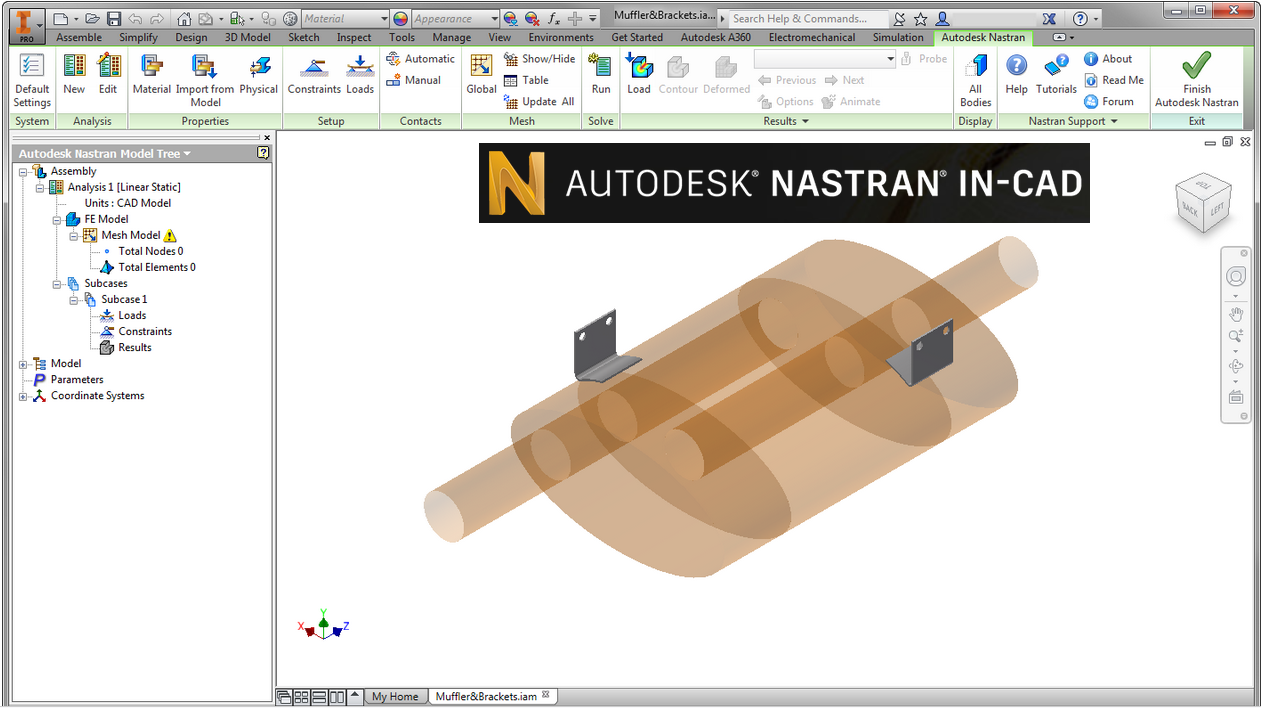Select Mesh Model in the tree
This screenshot has height=708, width=1263.
(x=131, y=235)
